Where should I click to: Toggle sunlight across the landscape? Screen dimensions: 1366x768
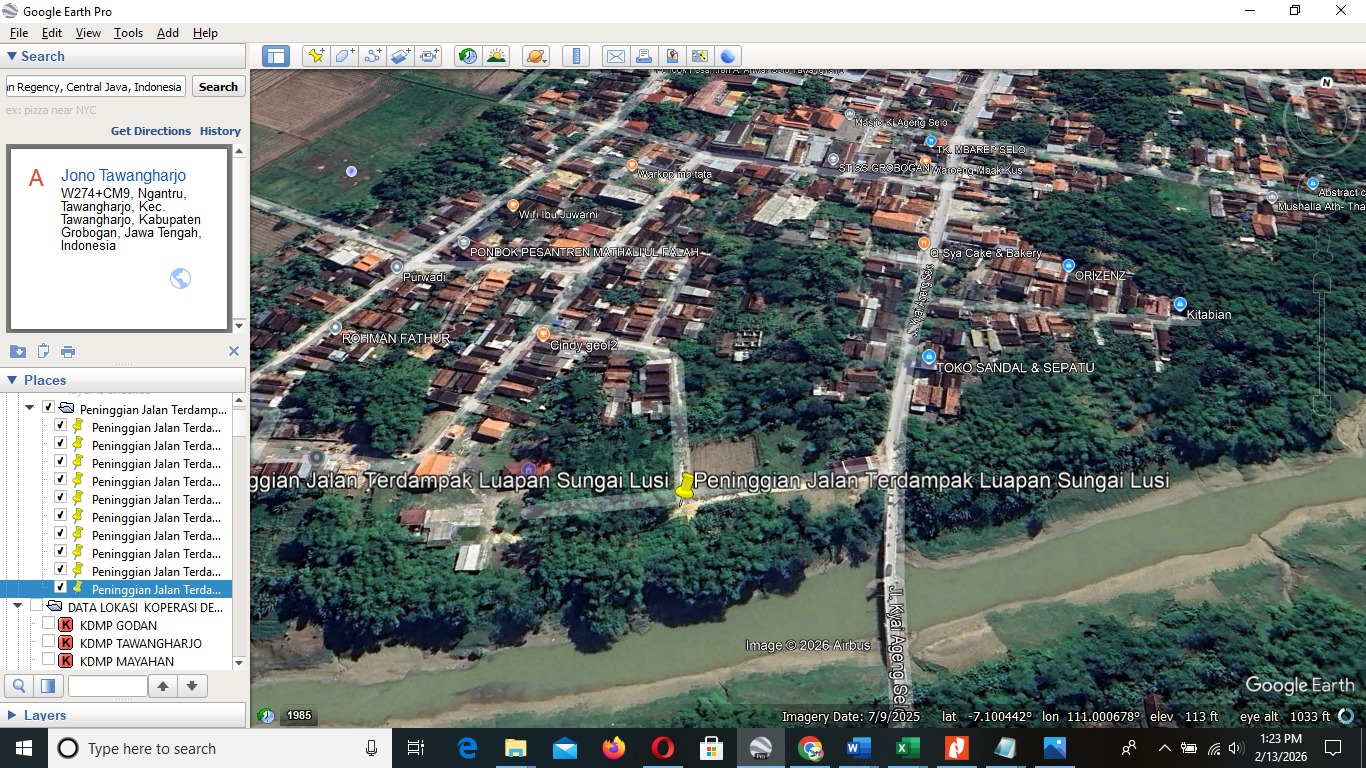click(x=496, y=56)
